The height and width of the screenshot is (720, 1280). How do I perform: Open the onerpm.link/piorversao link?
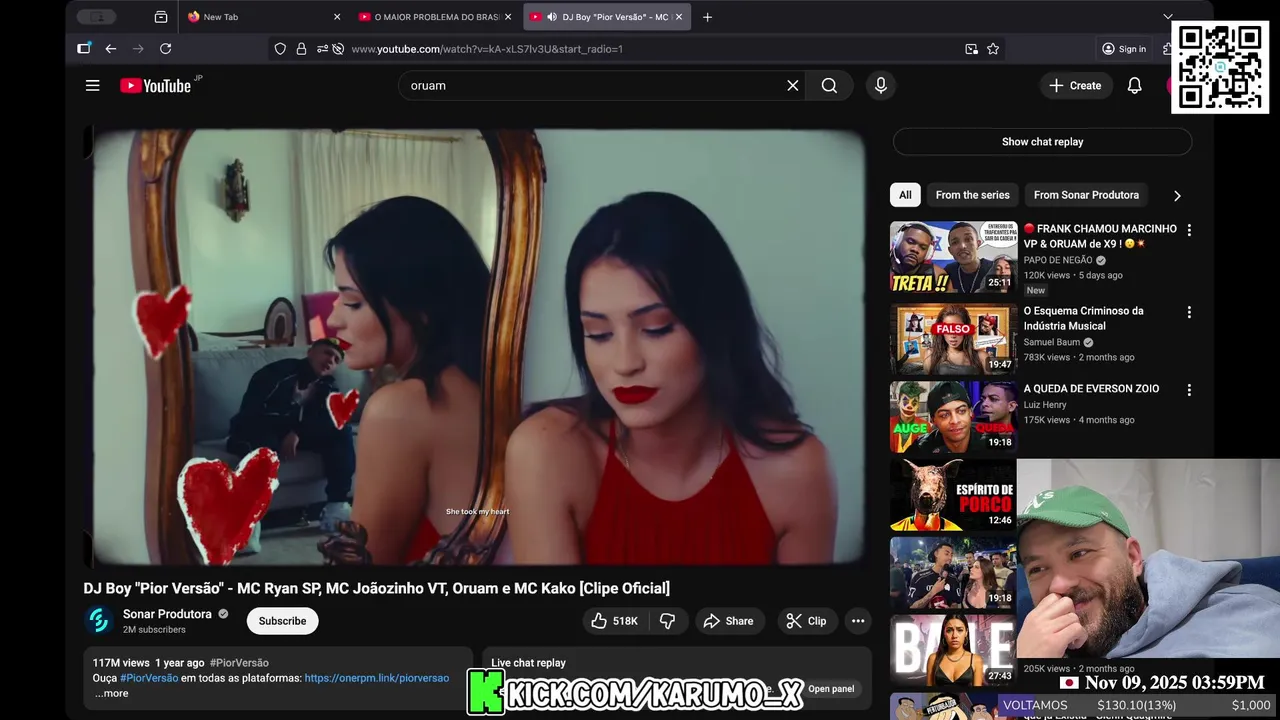click(x=377, y=678)
